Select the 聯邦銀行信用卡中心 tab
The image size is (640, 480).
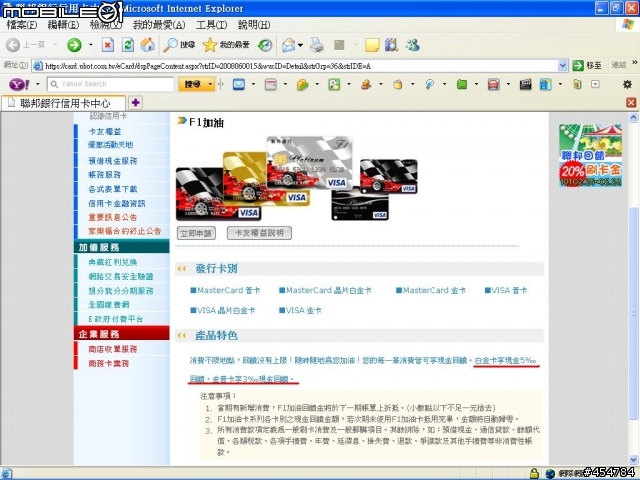pos(64,103)
